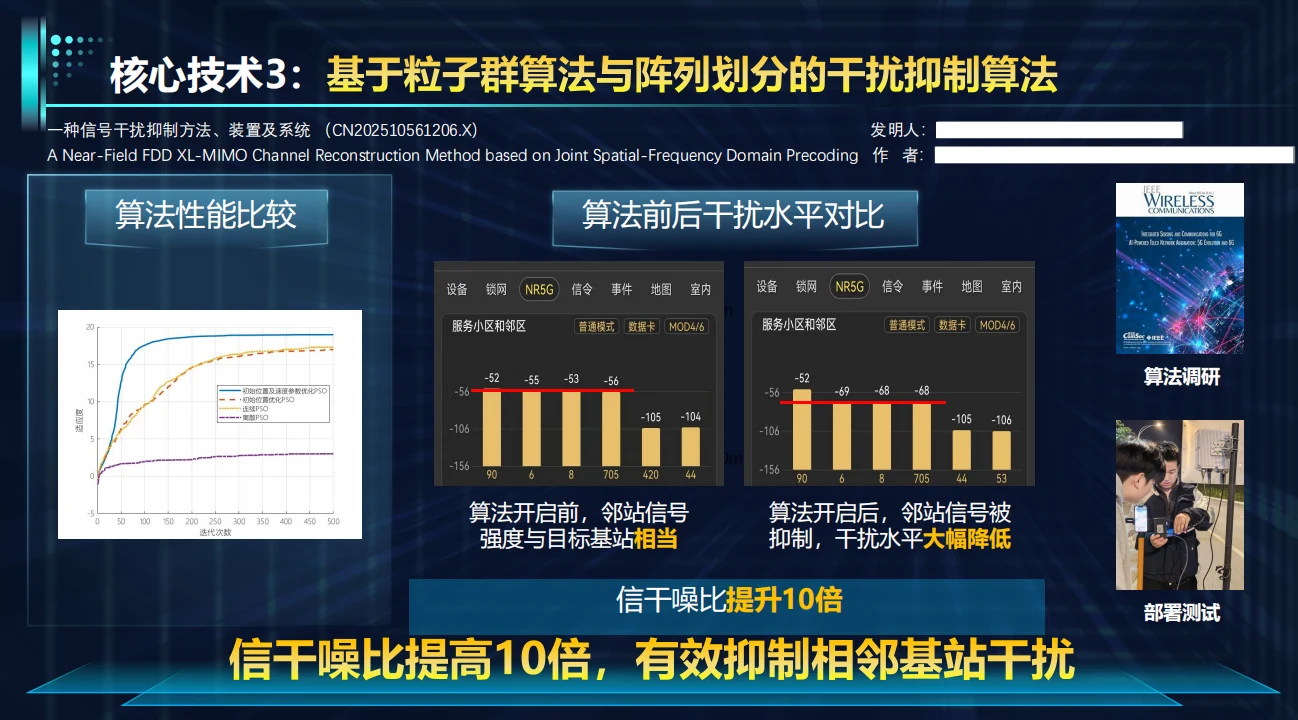The height and width of the screenshot is (720, 1298).
Task: Open the IEEE Wireless Communications cover thumbnail
Action: [x=1180, y=268]
